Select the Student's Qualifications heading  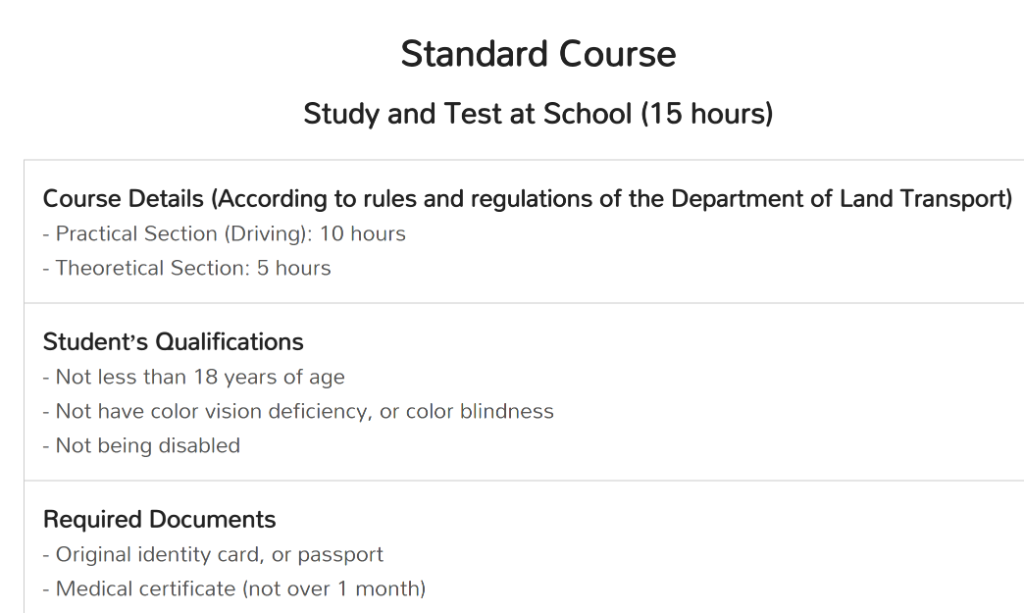(173, 341)
